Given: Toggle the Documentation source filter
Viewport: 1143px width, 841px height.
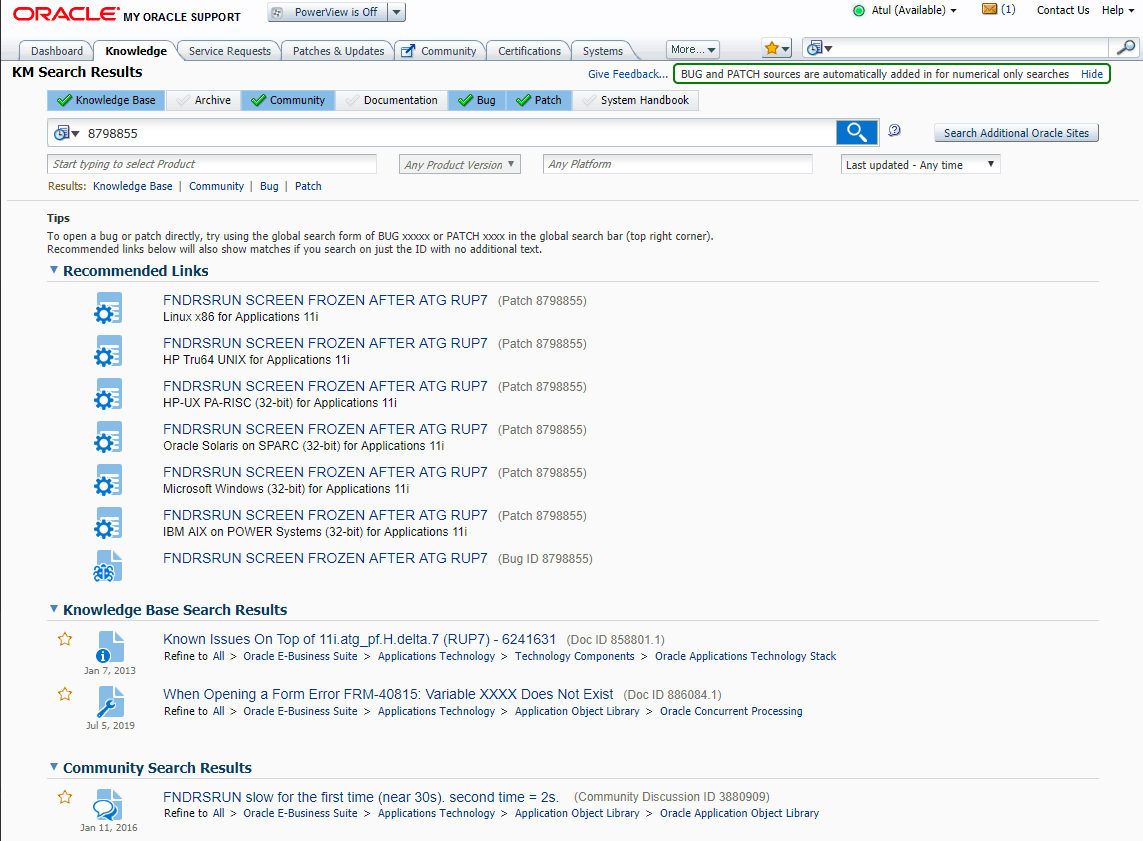Looking at the screenshot, I should coord(391,100).
